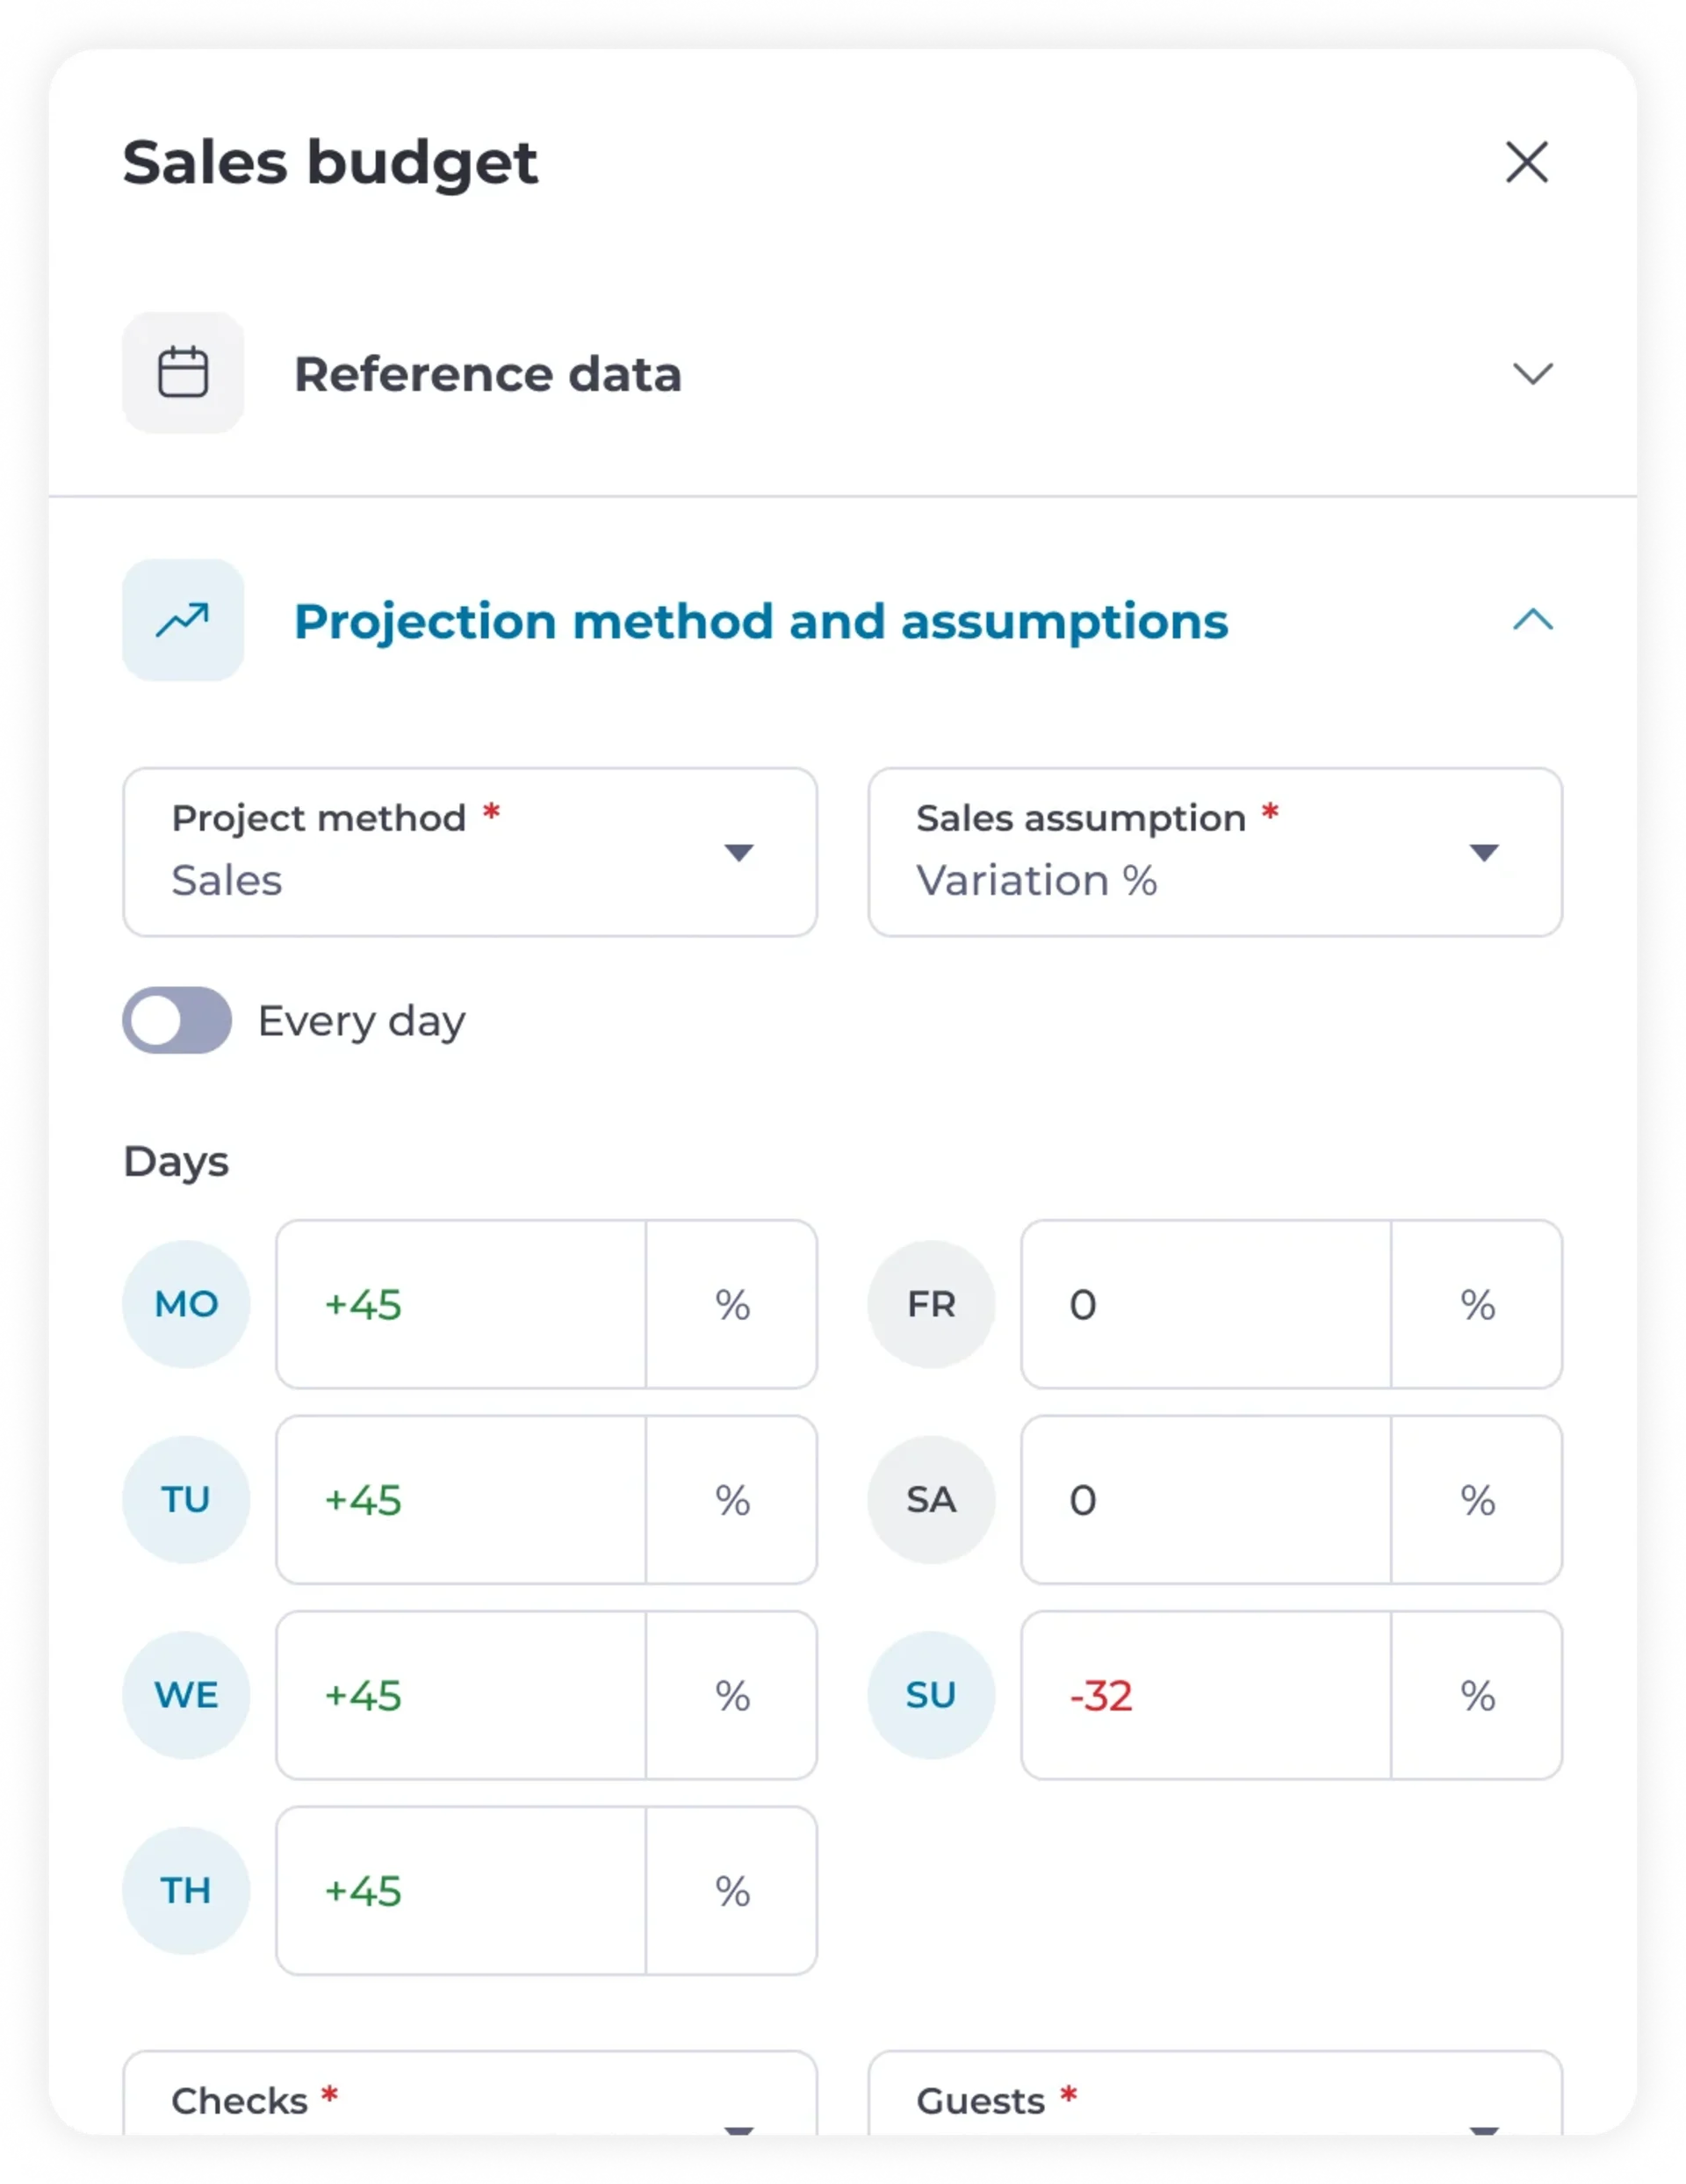Click the calendar icon beside Reference data
The image size is (1686, 2184).
coord(183,373)
